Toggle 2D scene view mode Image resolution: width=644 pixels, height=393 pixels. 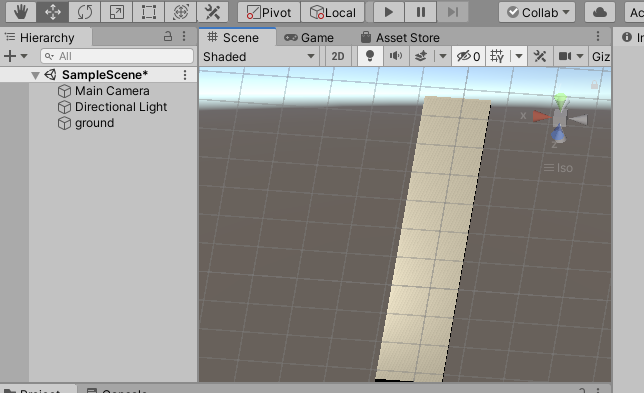pos(338,56)
